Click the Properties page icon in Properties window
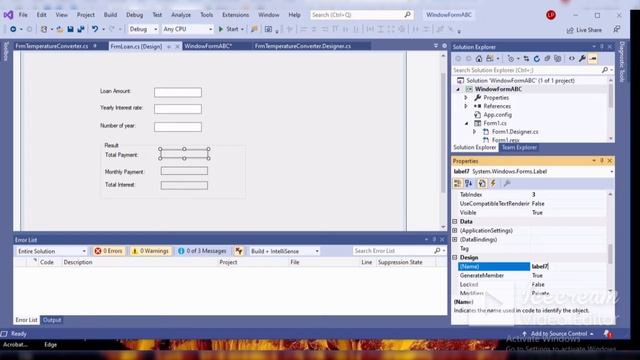 [482, 183]
